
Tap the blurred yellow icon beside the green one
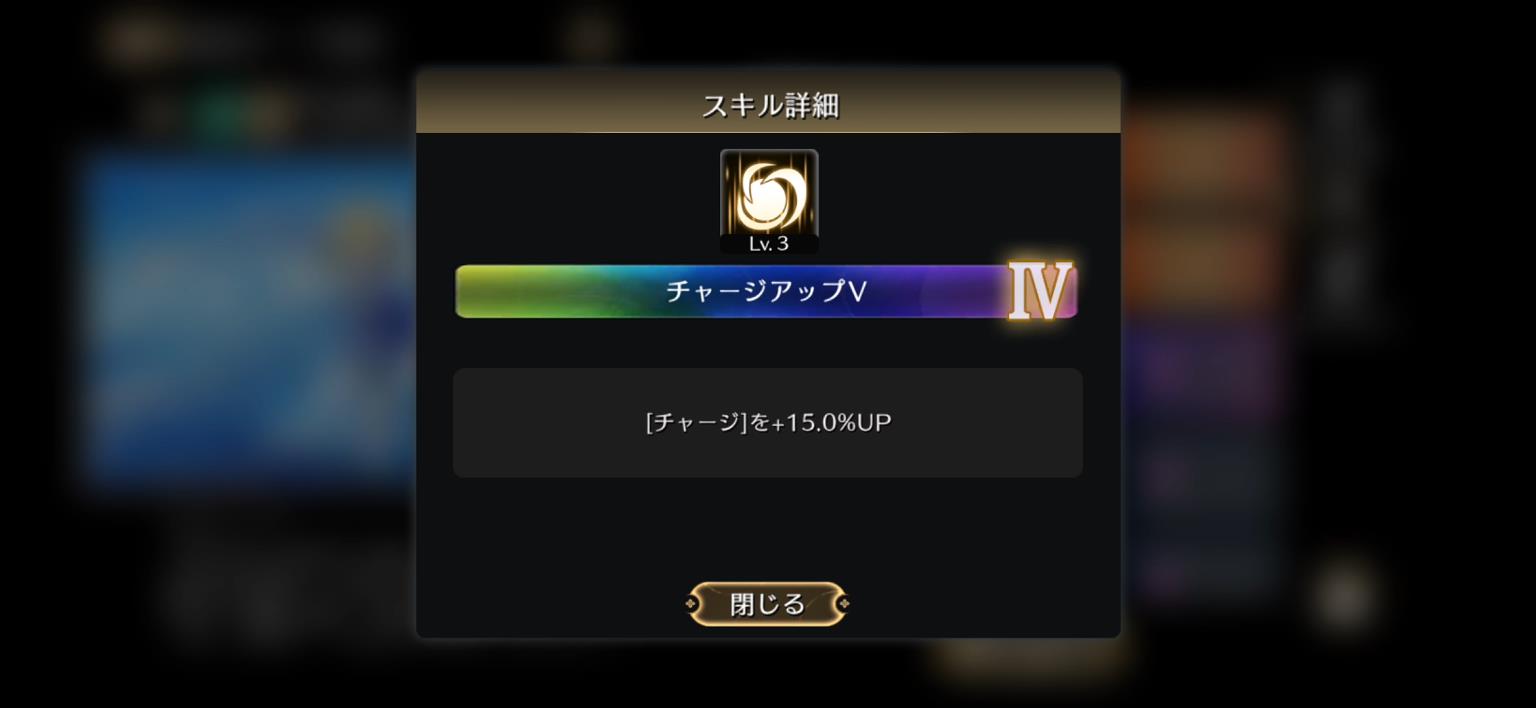click(x=268, y=113)
